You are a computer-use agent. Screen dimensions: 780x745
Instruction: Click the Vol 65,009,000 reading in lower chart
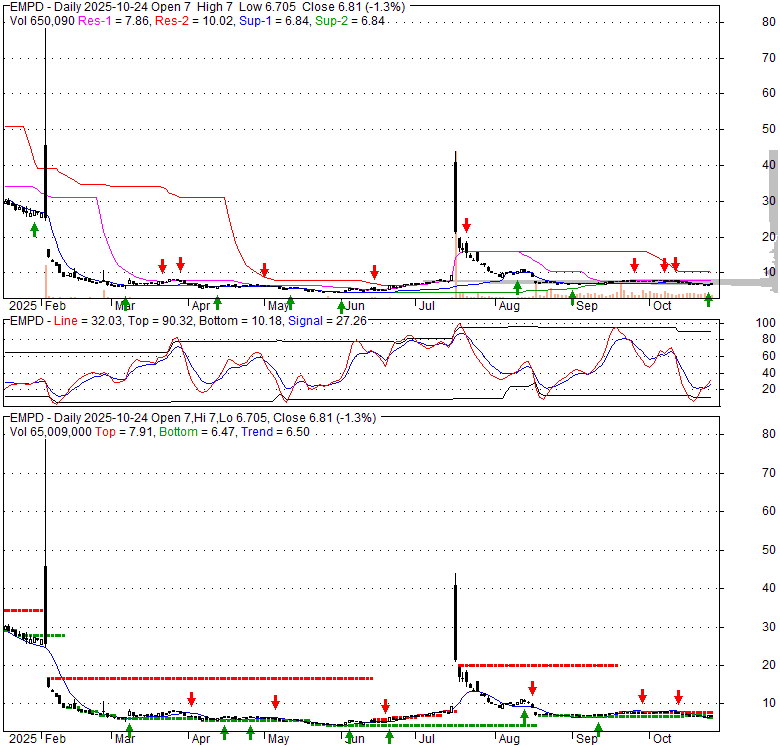pos(50,432)
